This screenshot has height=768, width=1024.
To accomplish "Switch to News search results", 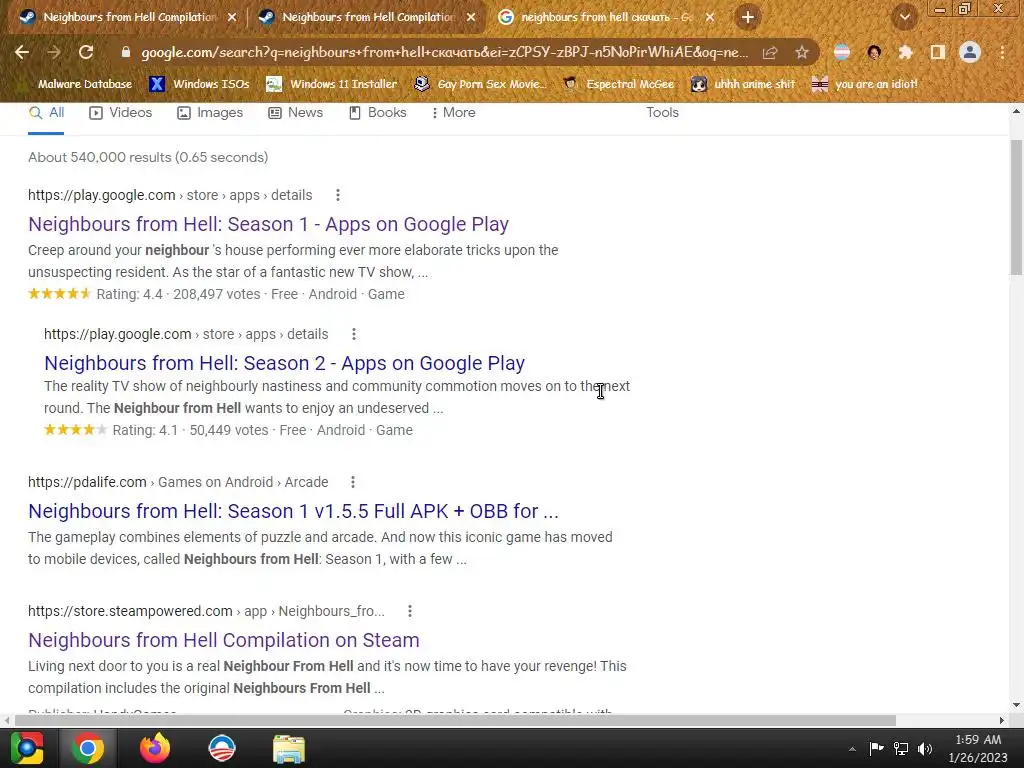I will coord(296,112).
